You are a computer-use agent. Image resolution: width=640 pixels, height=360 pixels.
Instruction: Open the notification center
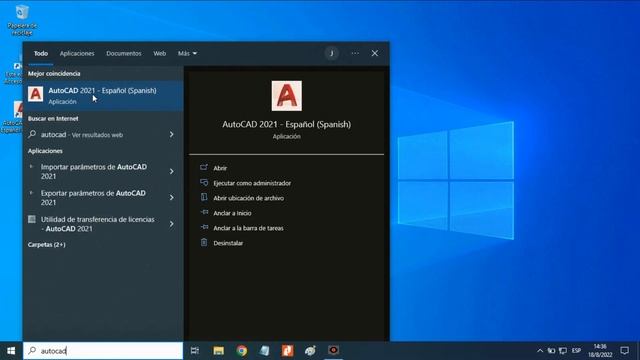click(624, 351)
